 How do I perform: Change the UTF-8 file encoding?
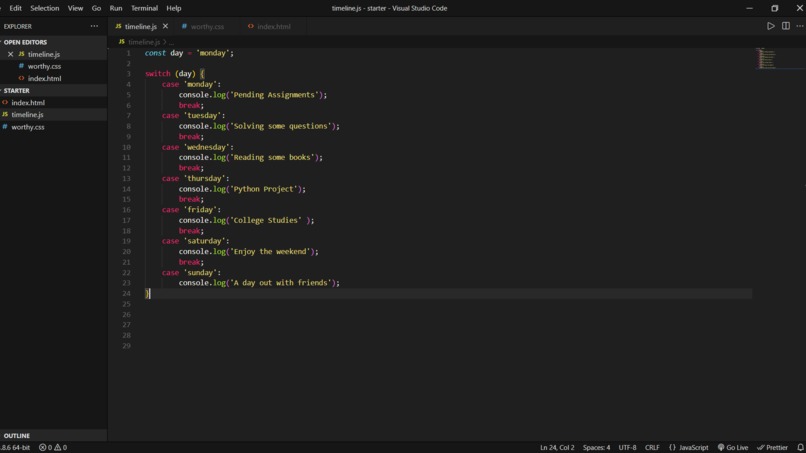click(x=627, y=447)
